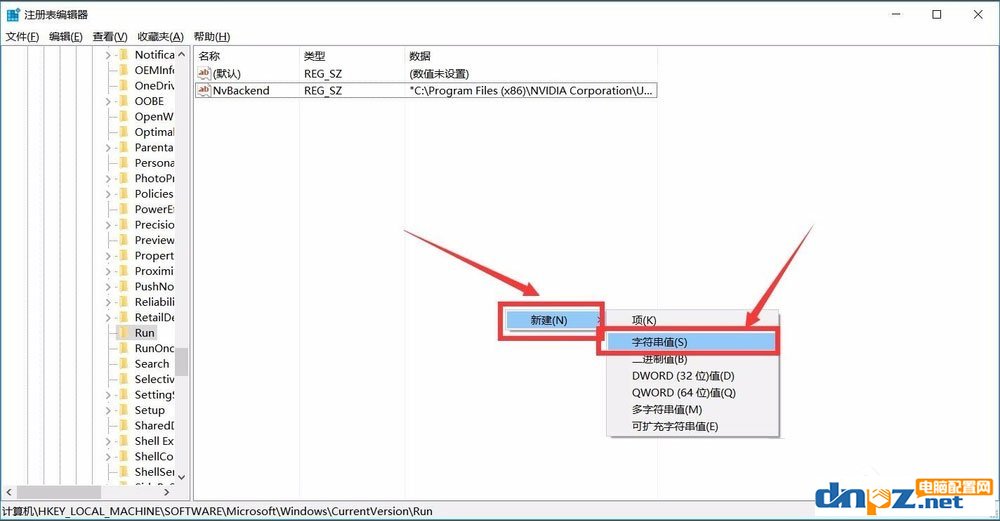Click tree scrollbar up arrow
Image resolution: width=1000 pixels, height=521 pixels.
(182, 55)
